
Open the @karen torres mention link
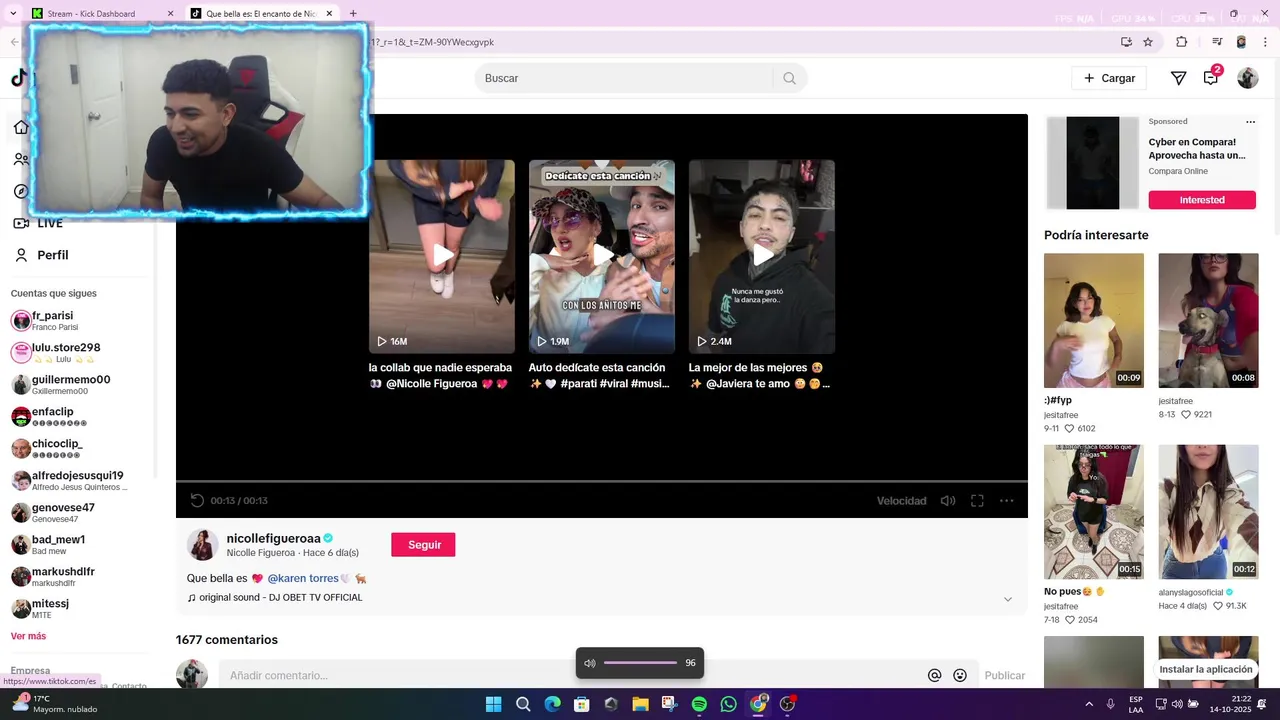point(303,578)
